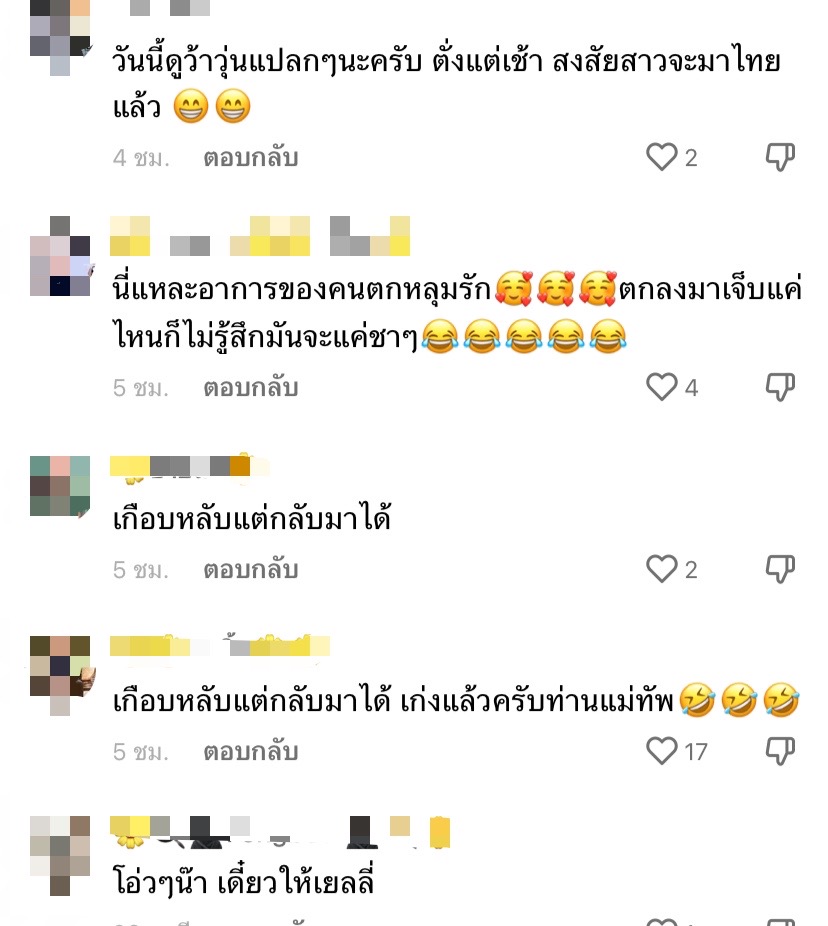Dislike the ท่านแม่ทัพ comment
828x926 pixels.
coord(780,751)
